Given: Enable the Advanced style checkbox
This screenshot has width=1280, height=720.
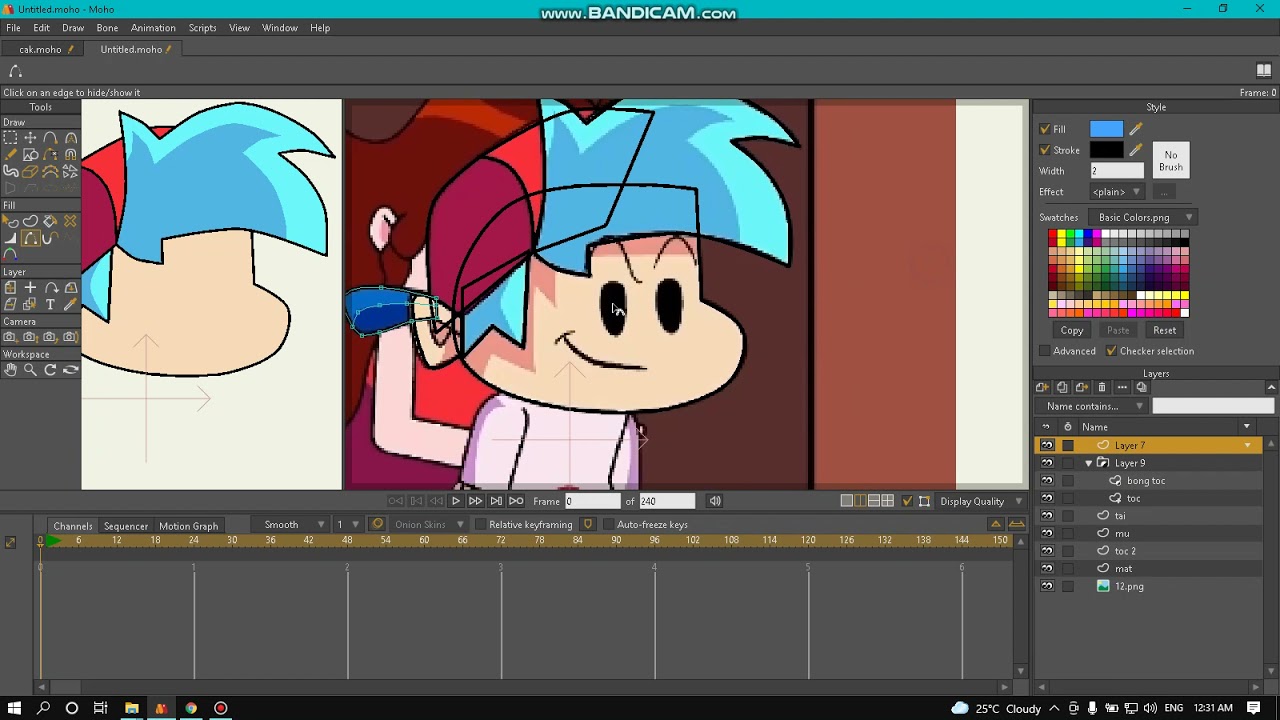Looking at the screenshot, I should tap(1045, 351).
